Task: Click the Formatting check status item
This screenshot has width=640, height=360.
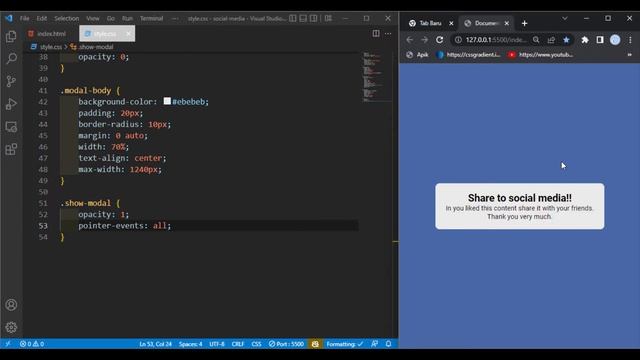Action: tap(344, 344)
